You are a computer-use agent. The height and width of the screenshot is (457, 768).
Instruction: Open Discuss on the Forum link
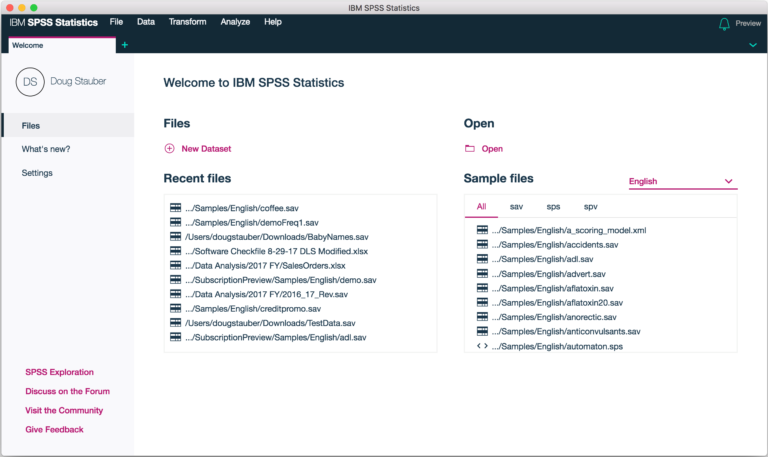click(68, 391)
